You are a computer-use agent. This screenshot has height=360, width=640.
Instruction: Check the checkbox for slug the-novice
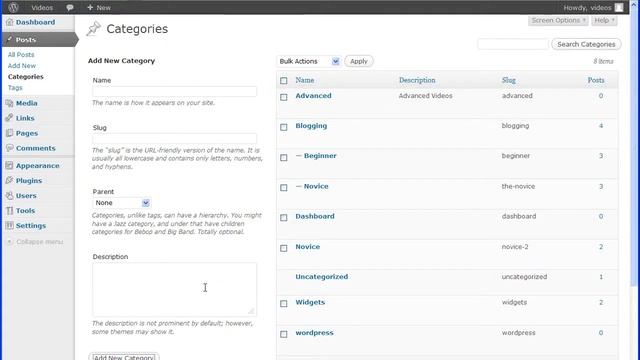(x=284, y=188)
